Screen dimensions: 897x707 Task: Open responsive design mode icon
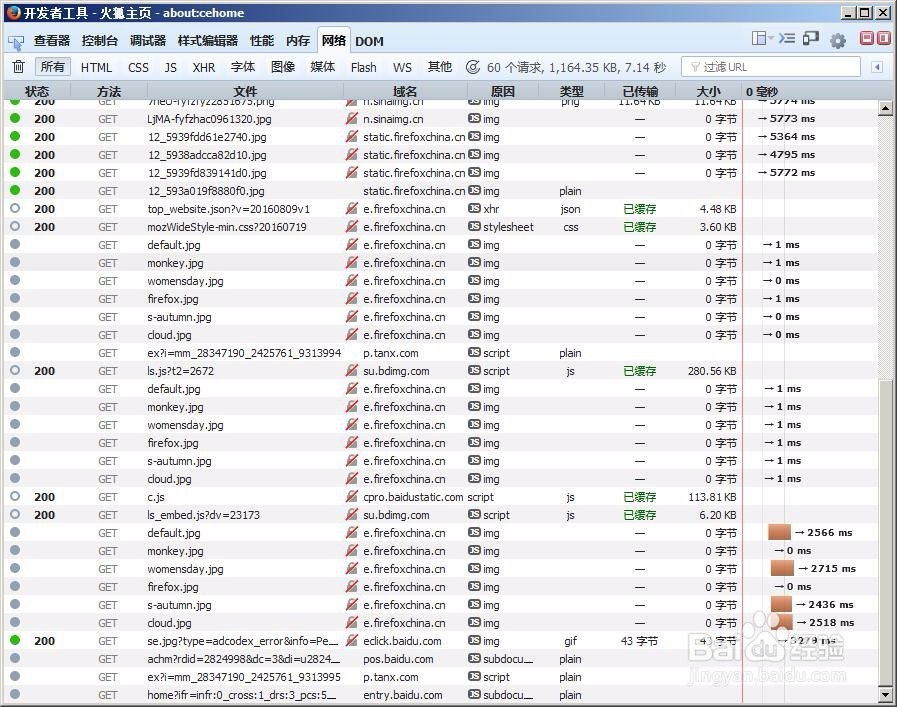pos(810,37)
